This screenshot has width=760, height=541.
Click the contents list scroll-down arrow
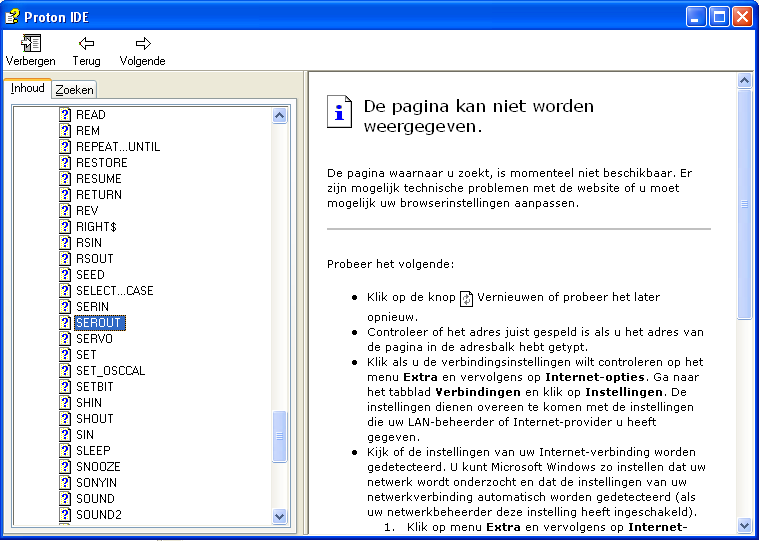(280, 516)
